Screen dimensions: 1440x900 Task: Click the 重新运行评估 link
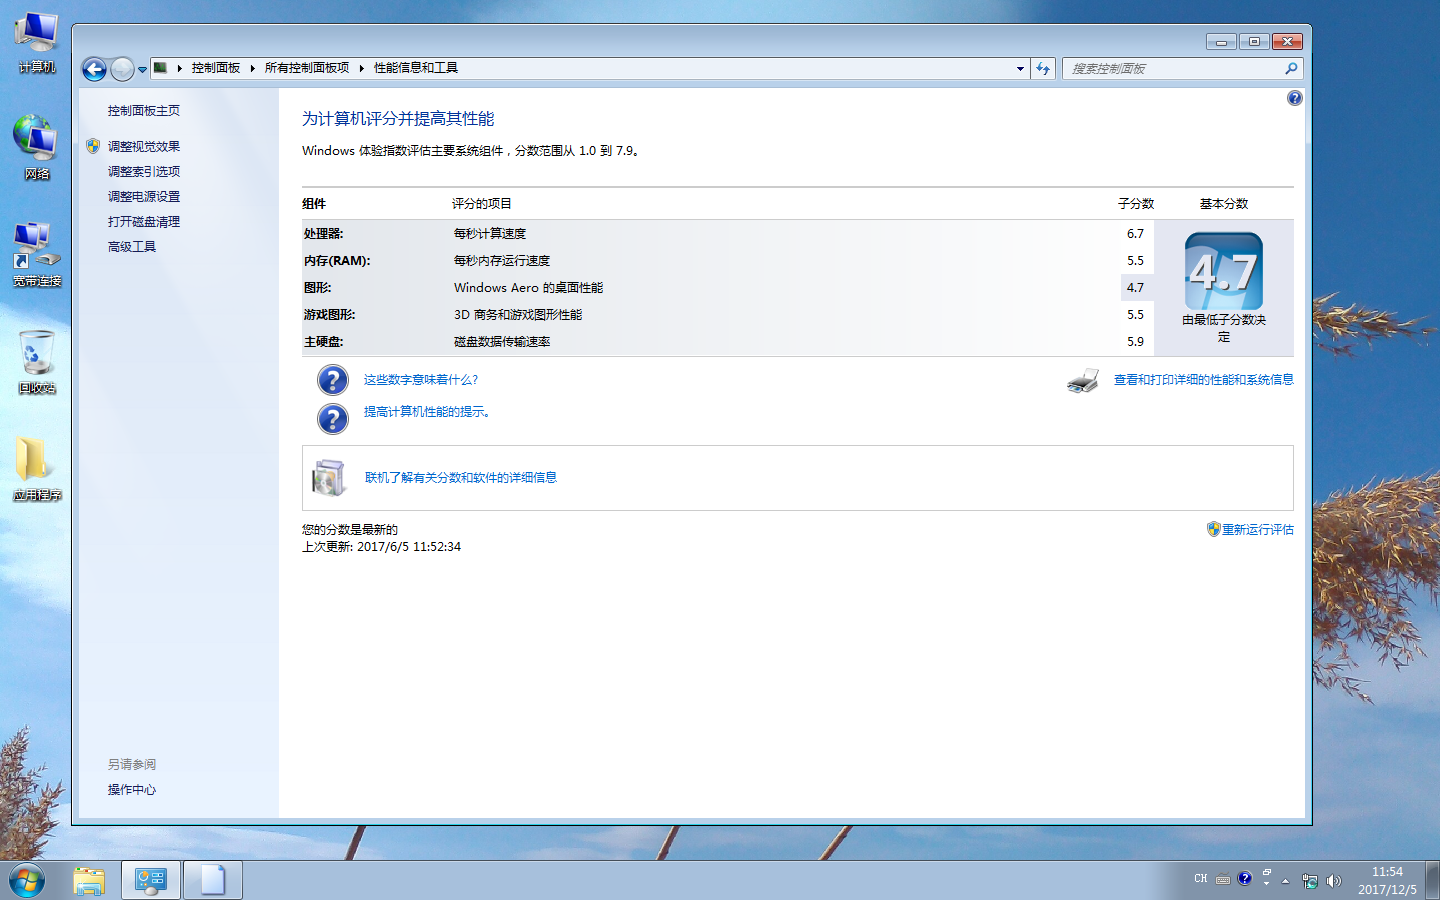pyautogui.click(x=1257, y=530)
